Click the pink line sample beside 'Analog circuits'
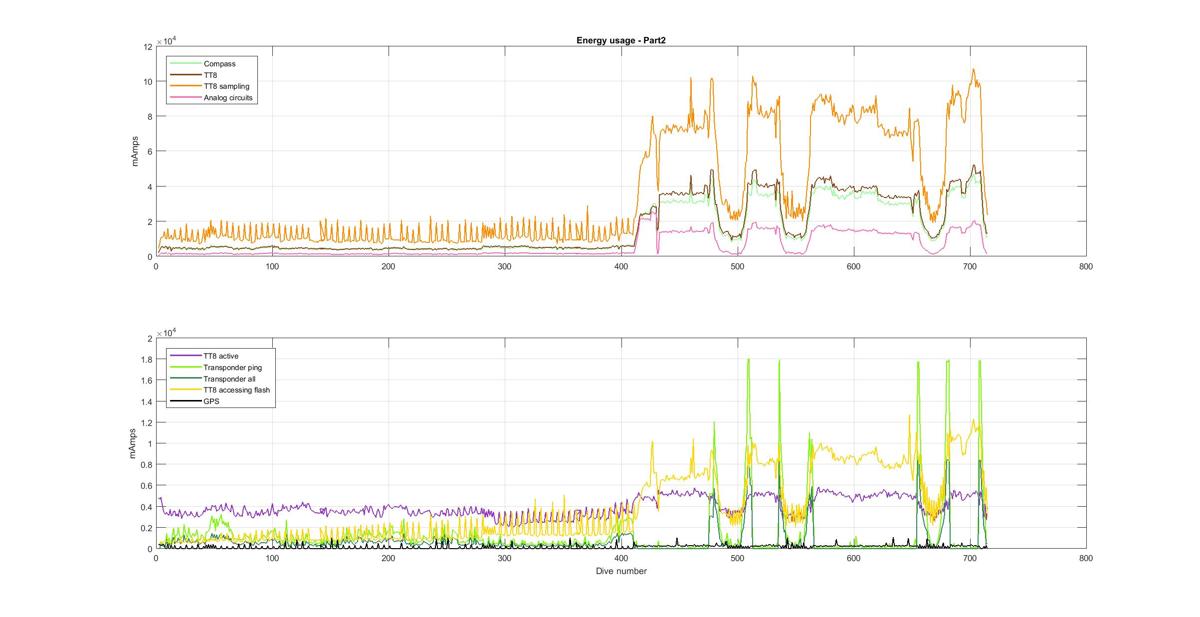 click(184, 98)
